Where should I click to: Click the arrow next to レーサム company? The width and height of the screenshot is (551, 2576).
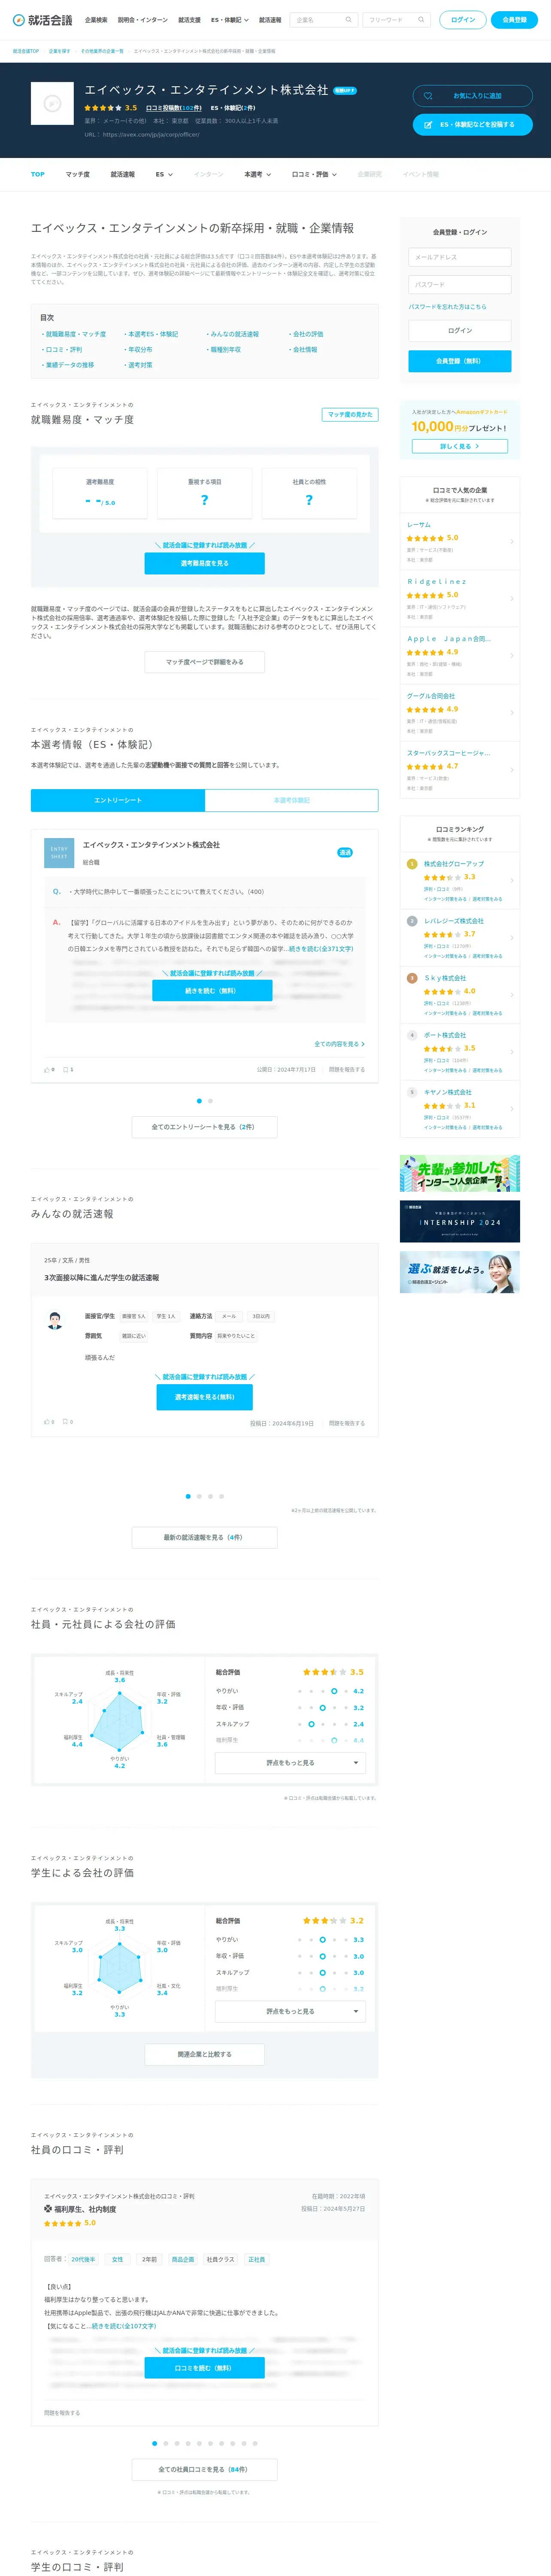[512, 542]
